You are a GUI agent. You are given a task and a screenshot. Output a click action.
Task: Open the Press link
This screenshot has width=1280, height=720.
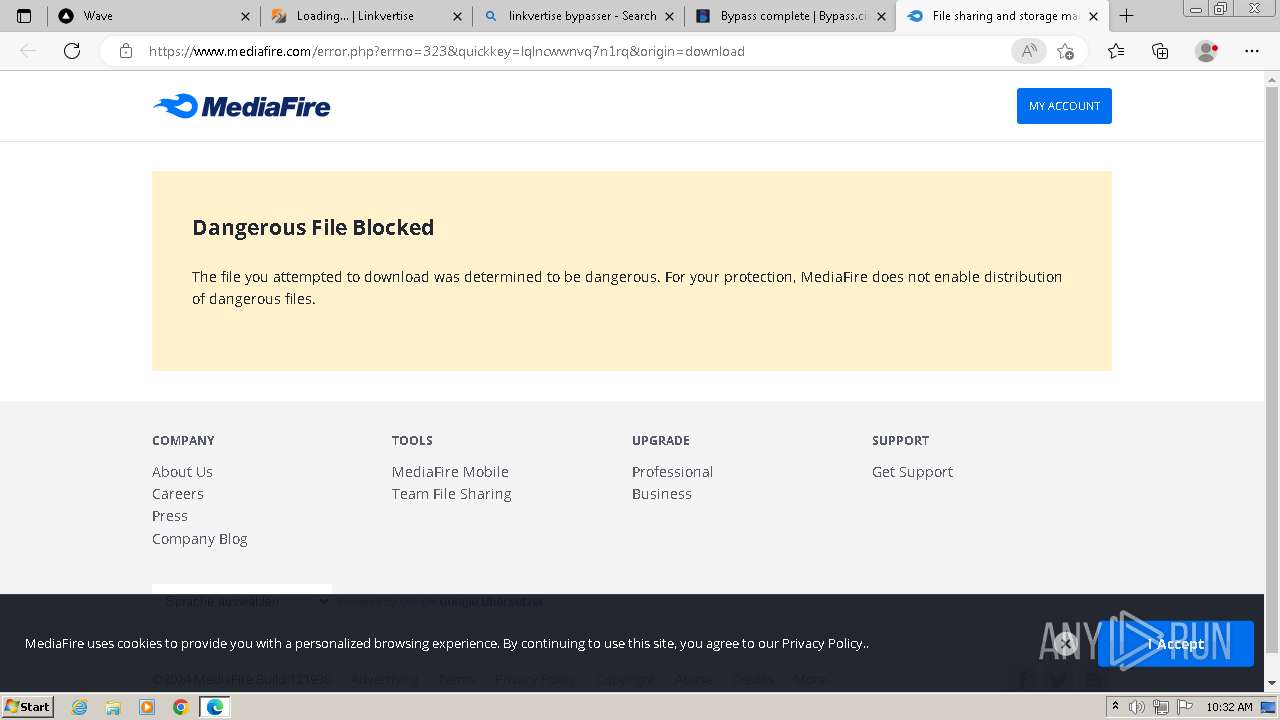tap(170, 516)
